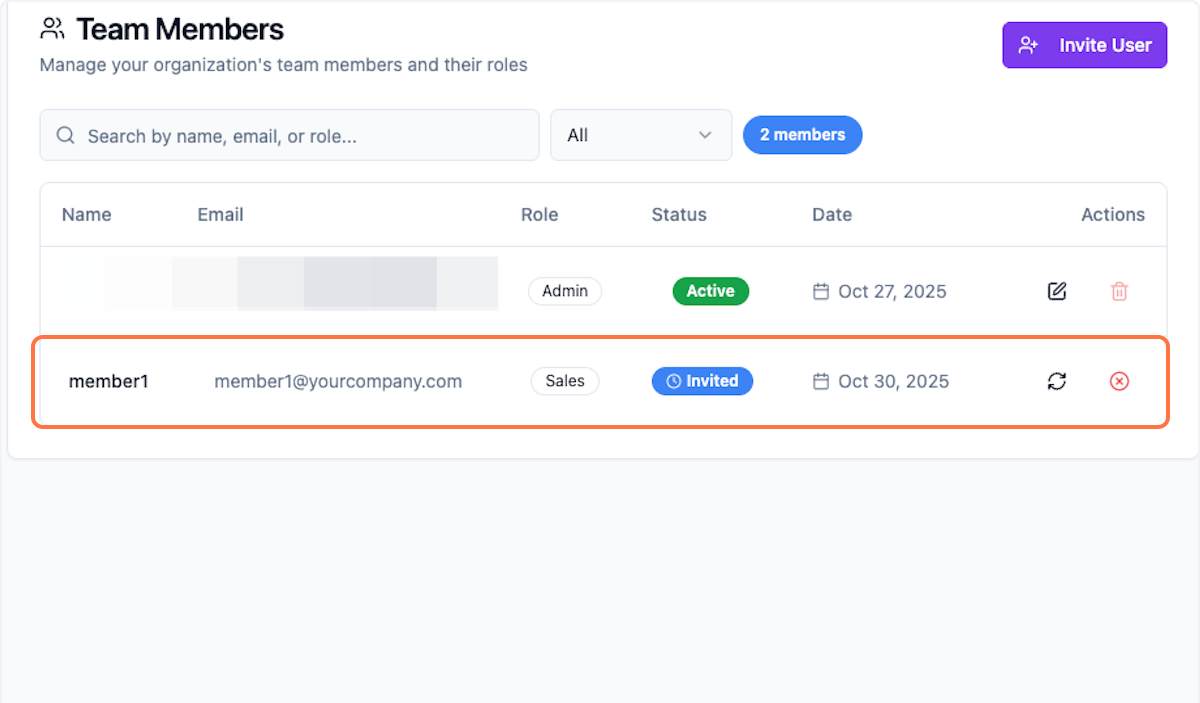Click the 2 members badge
The image size is (1200, 703).
[x=802, y=135]
